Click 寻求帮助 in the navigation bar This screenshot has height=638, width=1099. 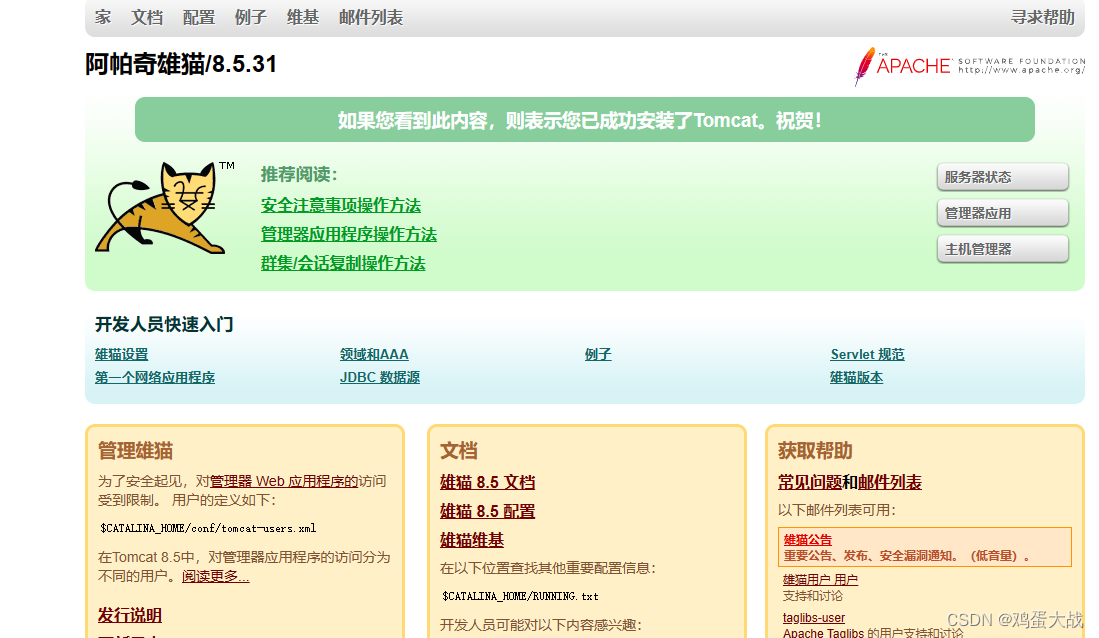click(1042, 17)
